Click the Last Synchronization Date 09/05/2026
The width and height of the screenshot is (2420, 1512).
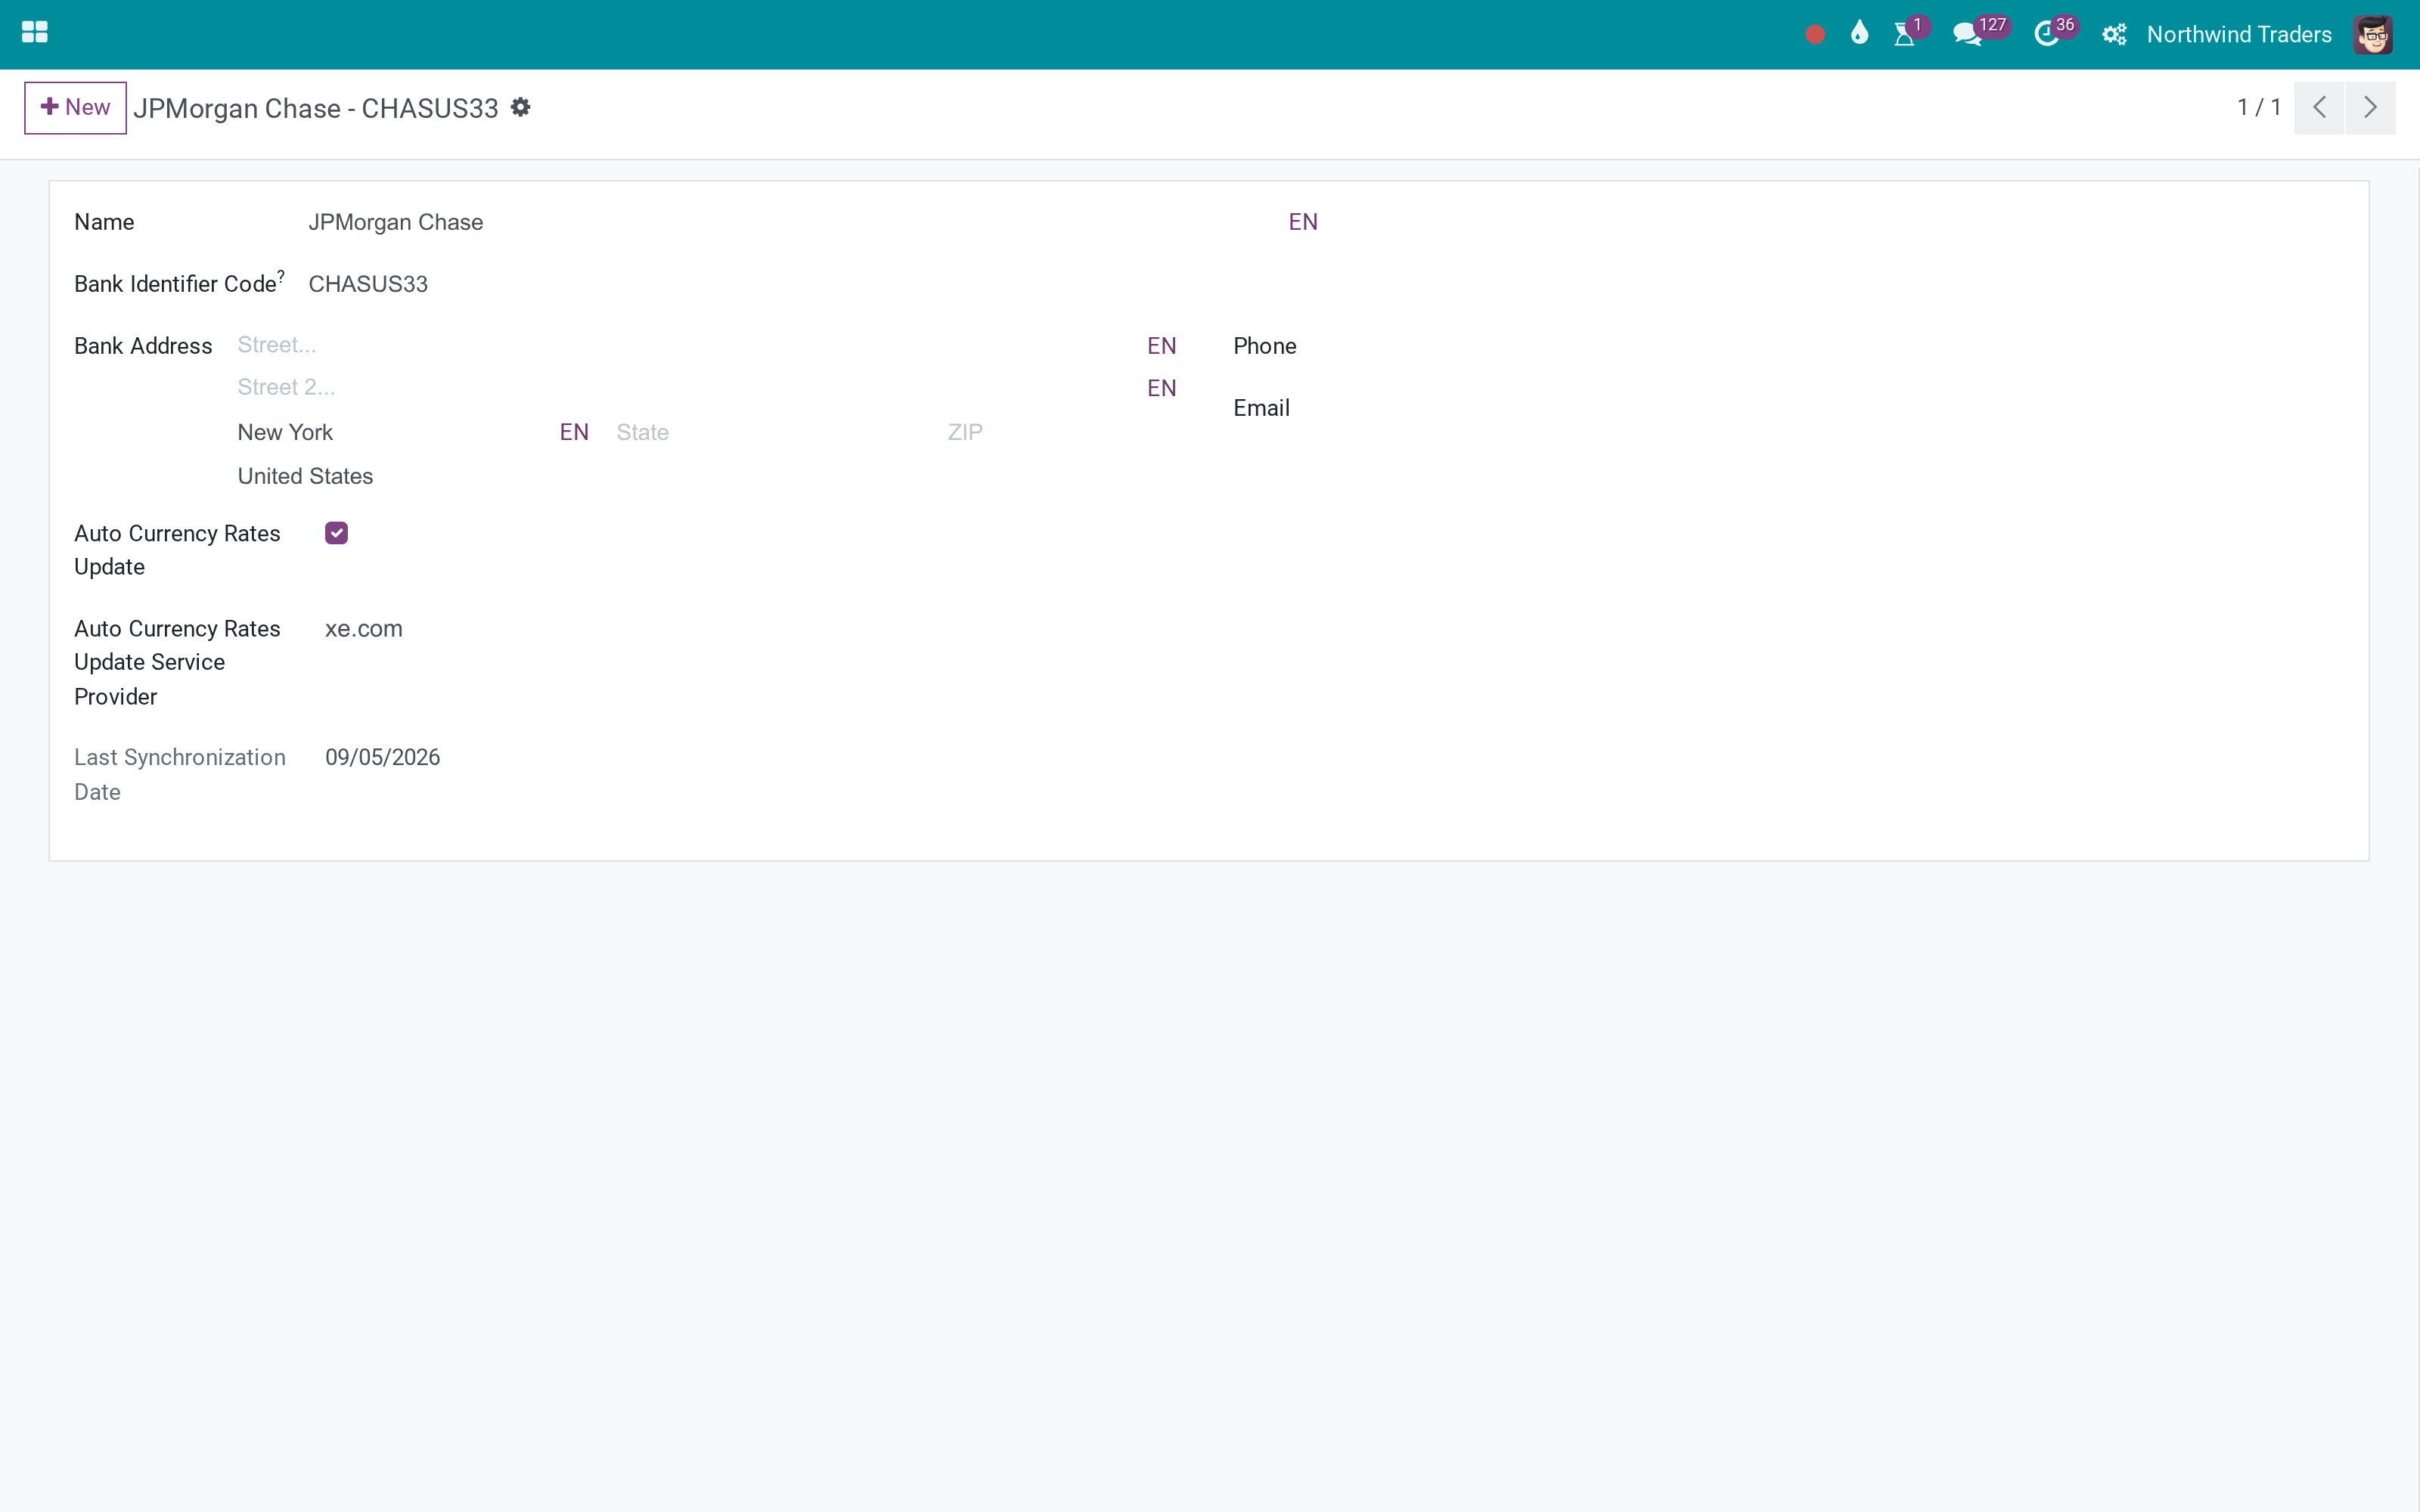click(x=382, y=757)
